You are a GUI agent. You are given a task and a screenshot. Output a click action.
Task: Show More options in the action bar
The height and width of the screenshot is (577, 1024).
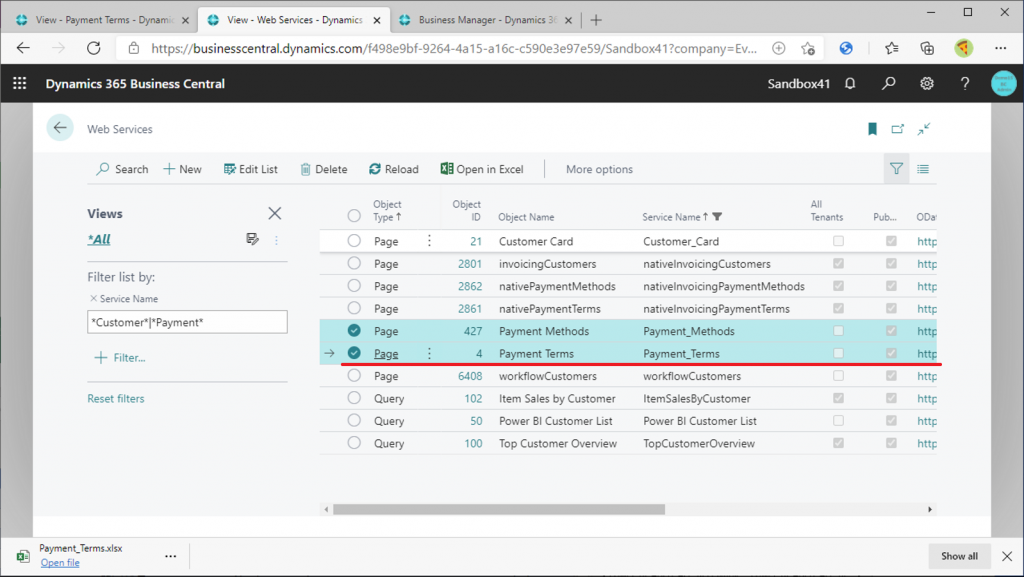[x=599, y=169]
